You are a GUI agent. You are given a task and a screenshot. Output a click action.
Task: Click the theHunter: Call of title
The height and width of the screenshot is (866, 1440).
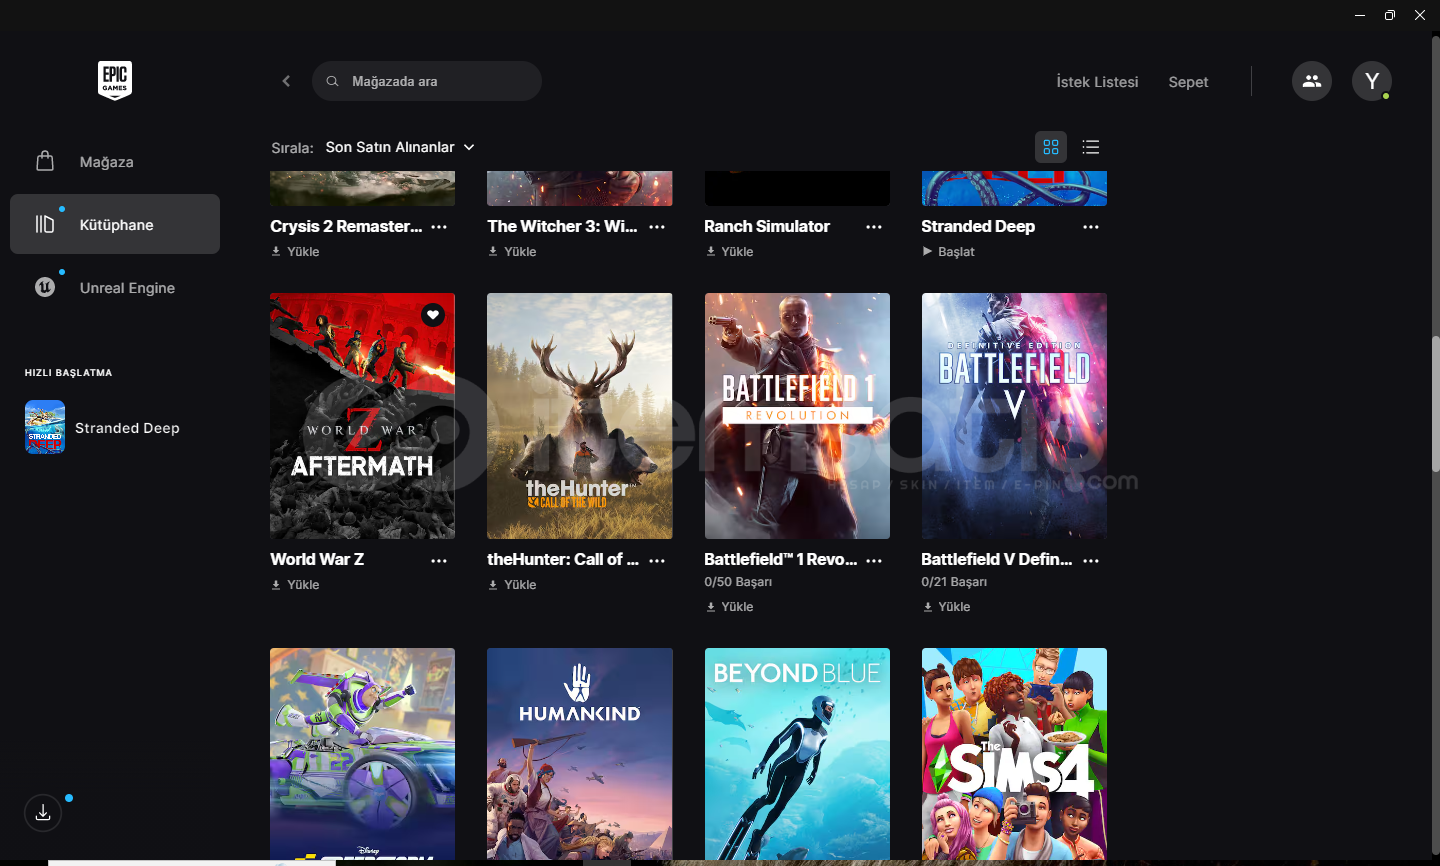pos(563,559)
